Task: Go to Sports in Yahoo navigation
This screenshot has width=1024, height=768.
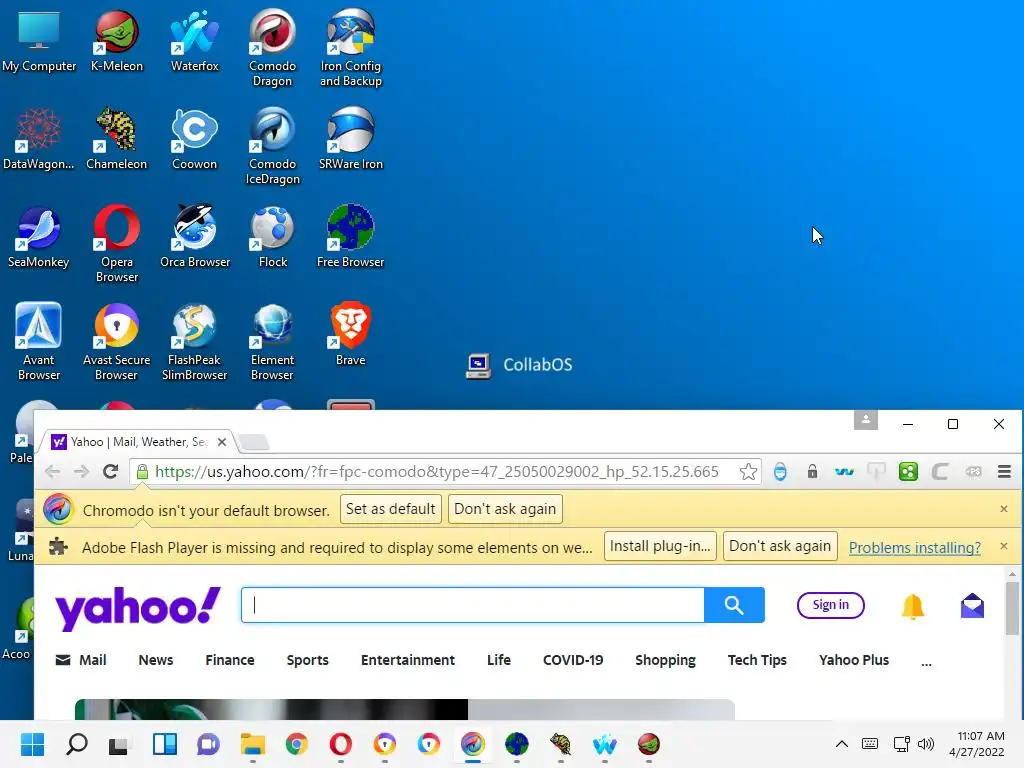Action: coord(308,660)
